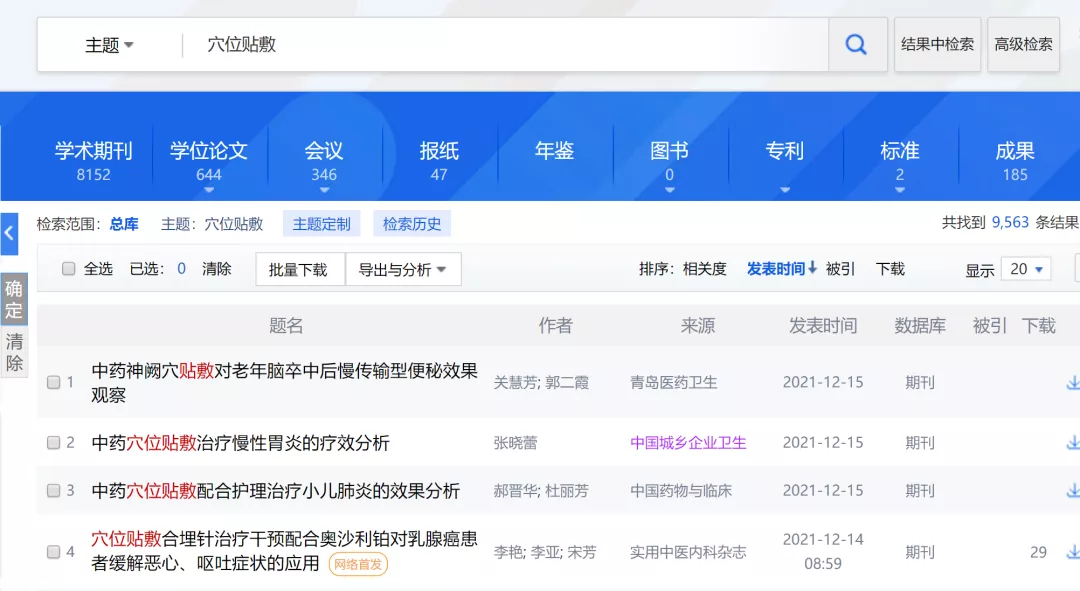Image resolution: width=1080 pixels, height=591 pixels.
Task: Open the 主题 search field dropdown
Action: tap(110, 45)
